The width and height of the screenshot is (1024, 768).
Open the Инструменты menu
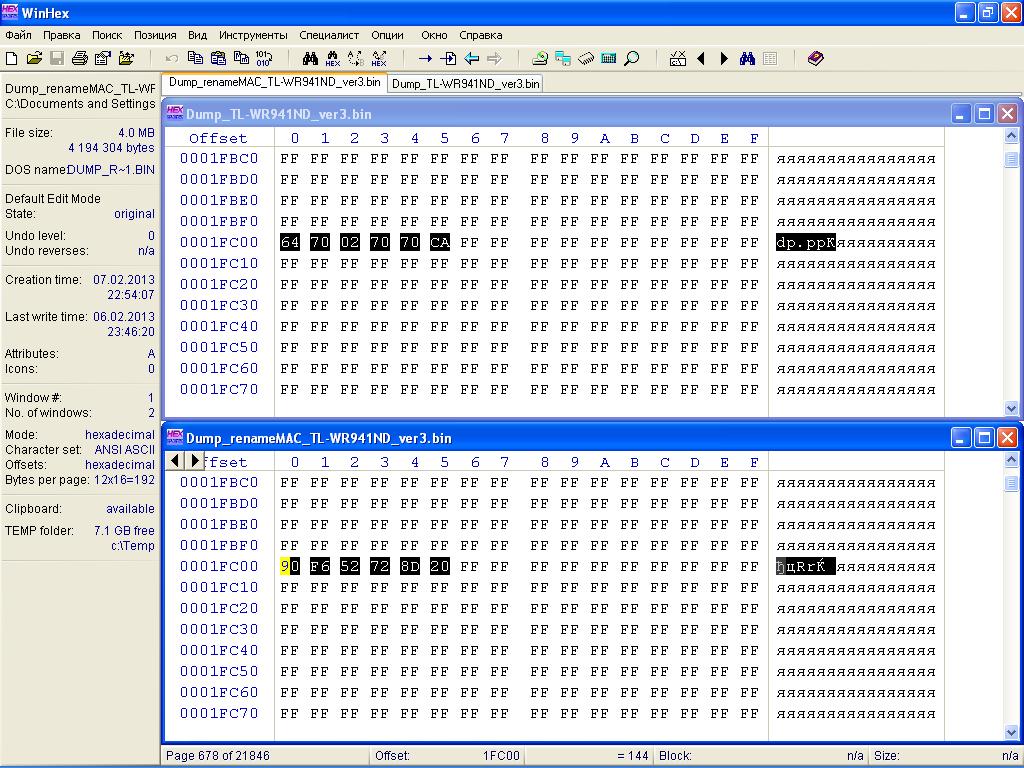pos(253,35)
